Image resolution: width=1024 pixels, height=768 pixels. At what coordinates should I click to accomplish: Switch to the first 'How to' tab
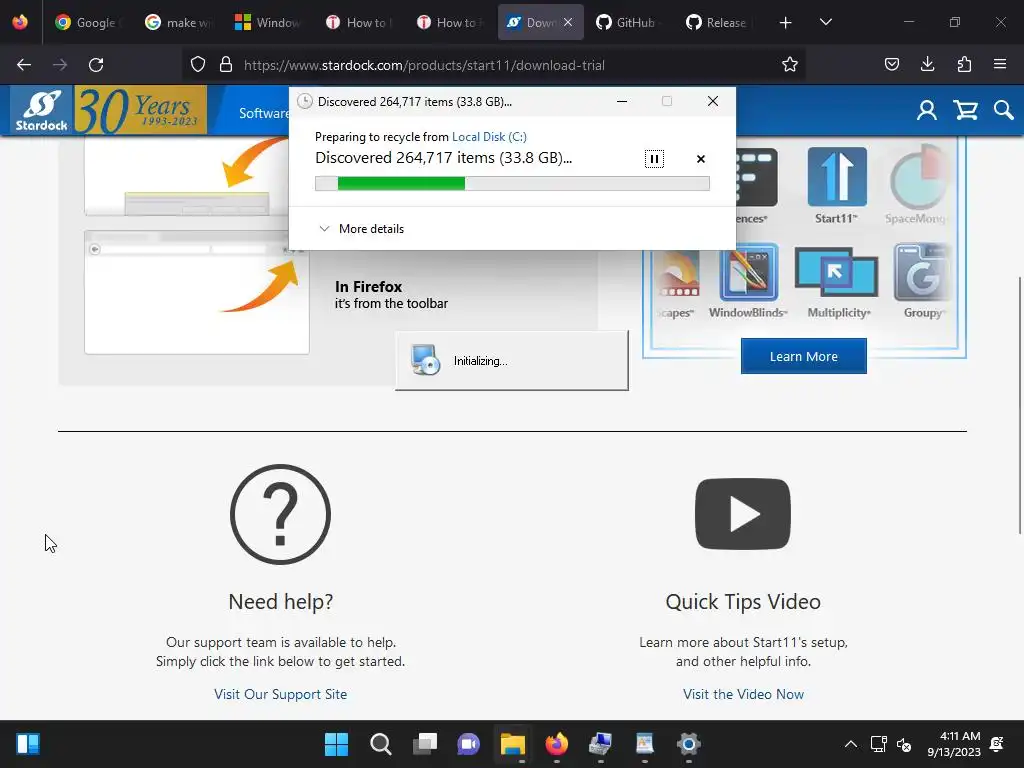click(x=359, y=23)
